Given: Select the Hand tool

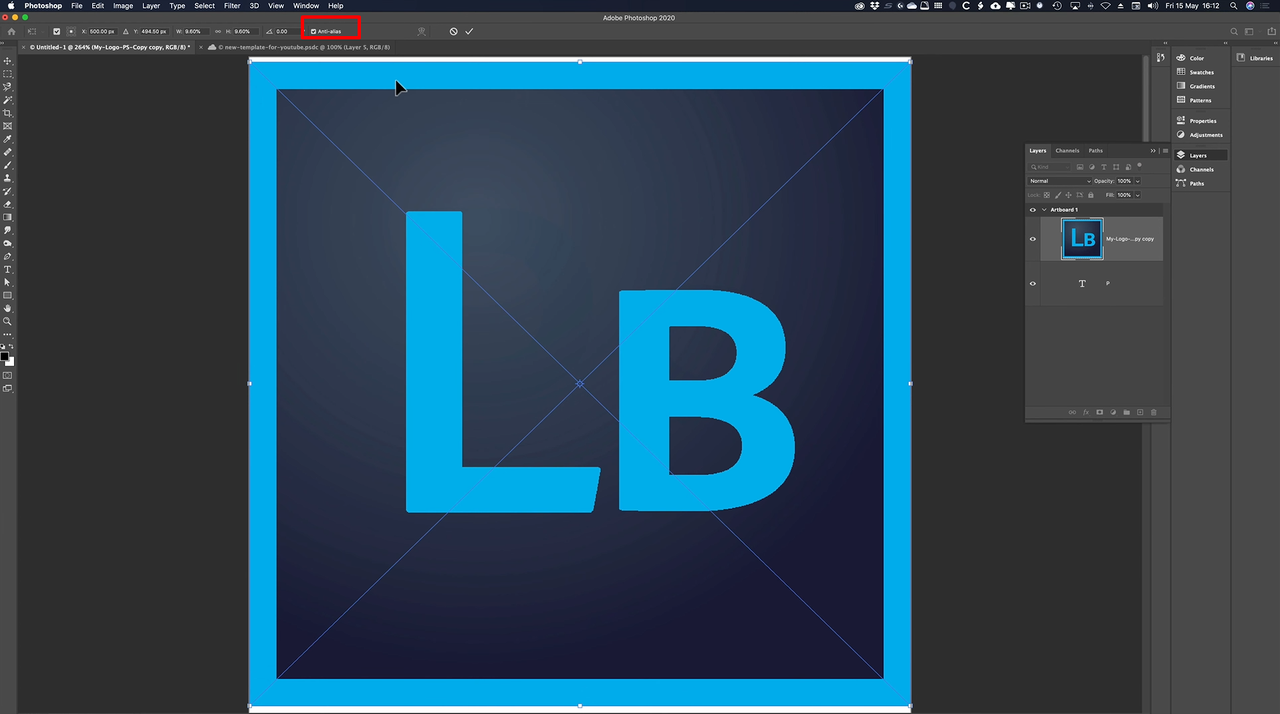Looking at the screenshot, I should click(x=8, y=309).
